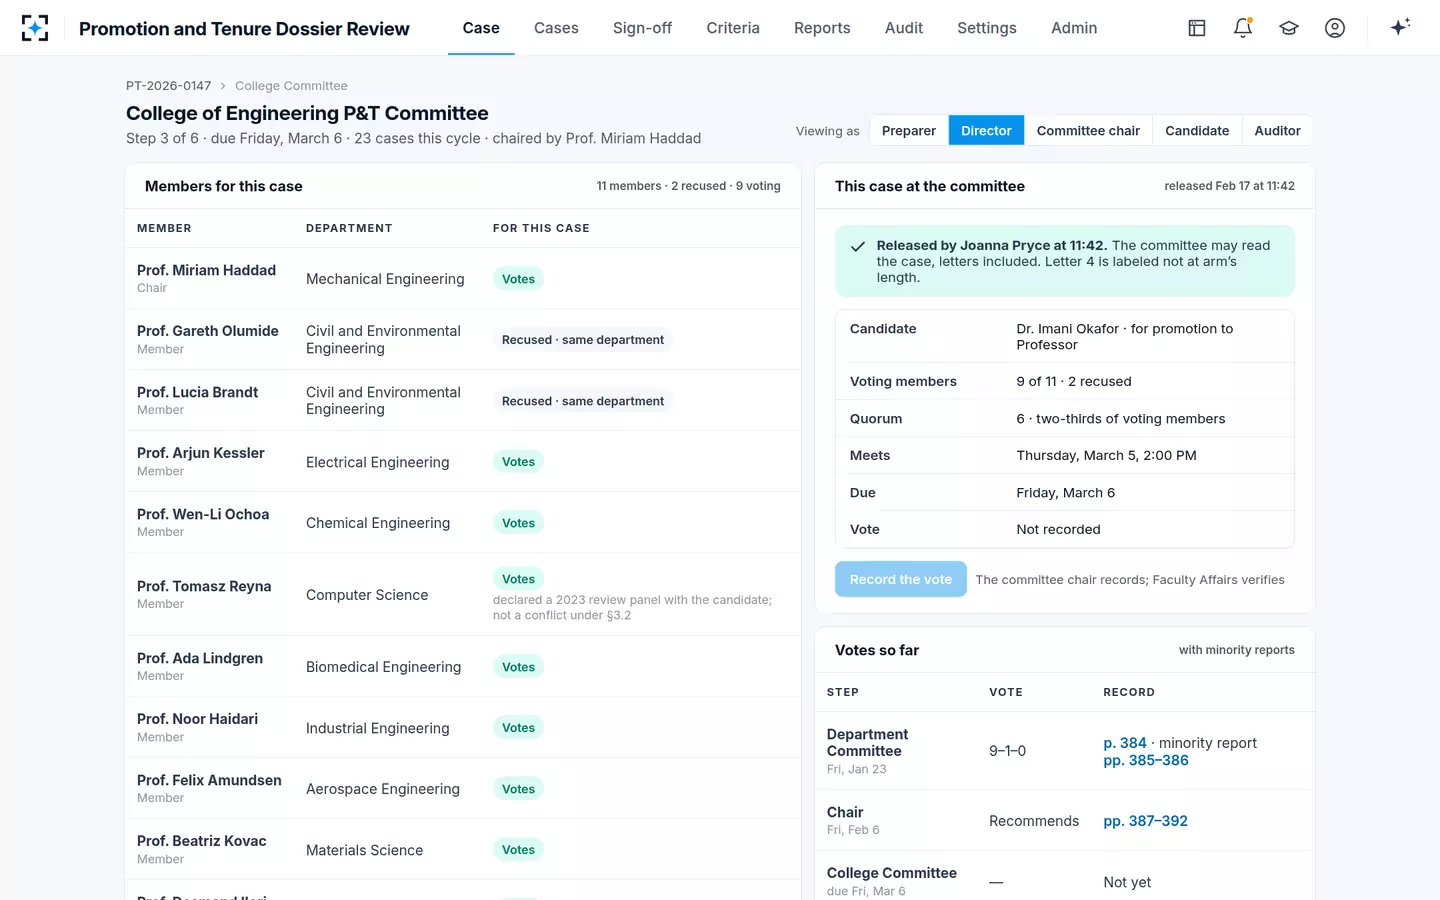
Task: Click the graduation cap icon
Action: 1289,28
